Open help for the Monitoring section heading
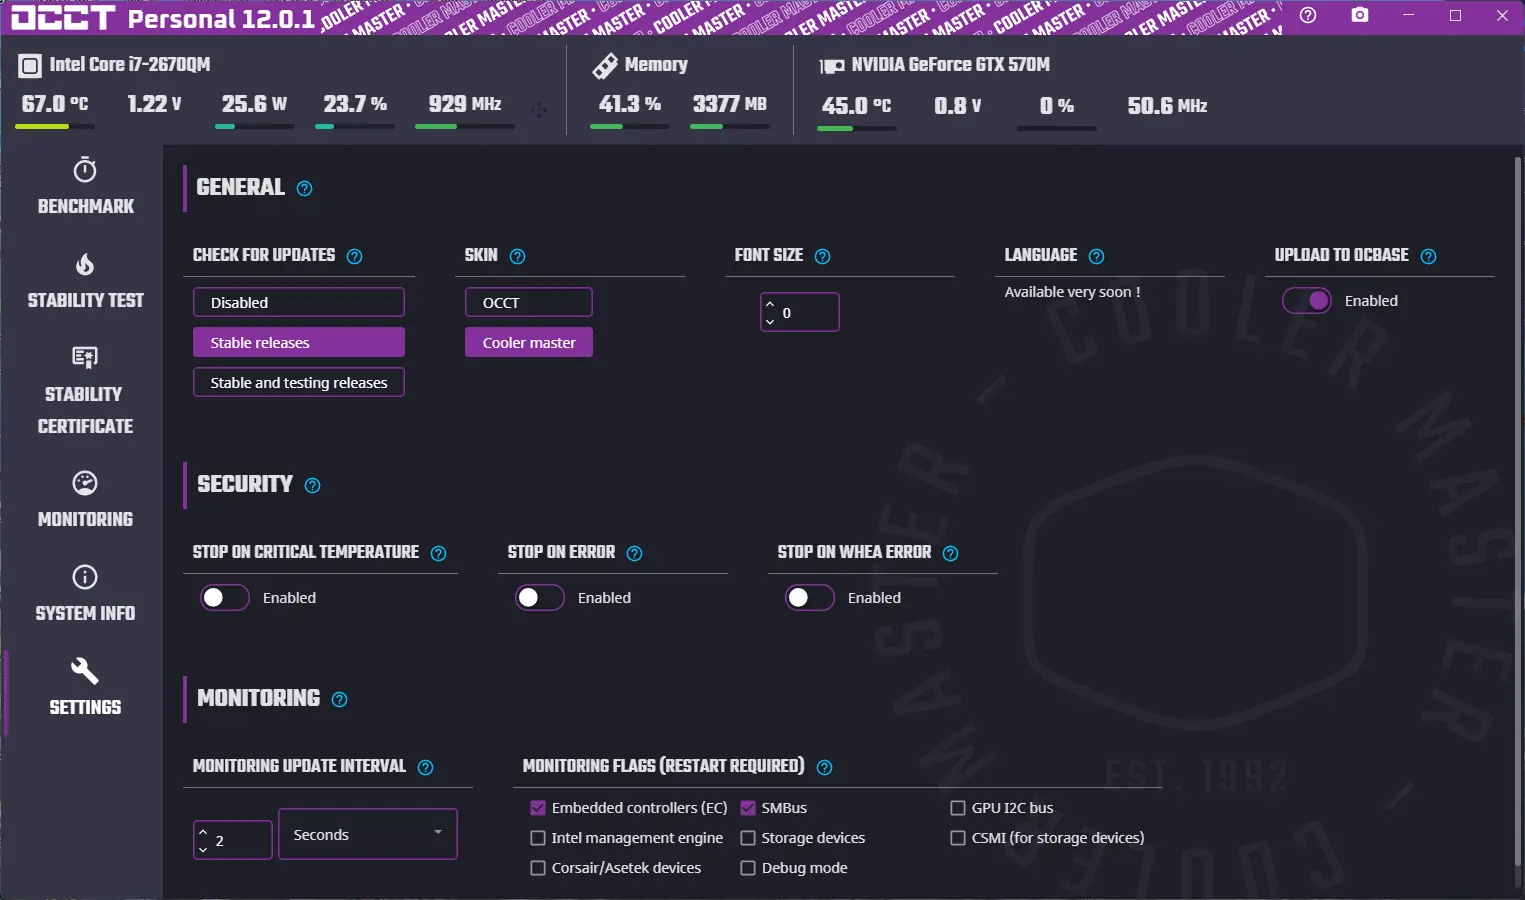The height and width of the screenshot is (900, 1525). 339,700
